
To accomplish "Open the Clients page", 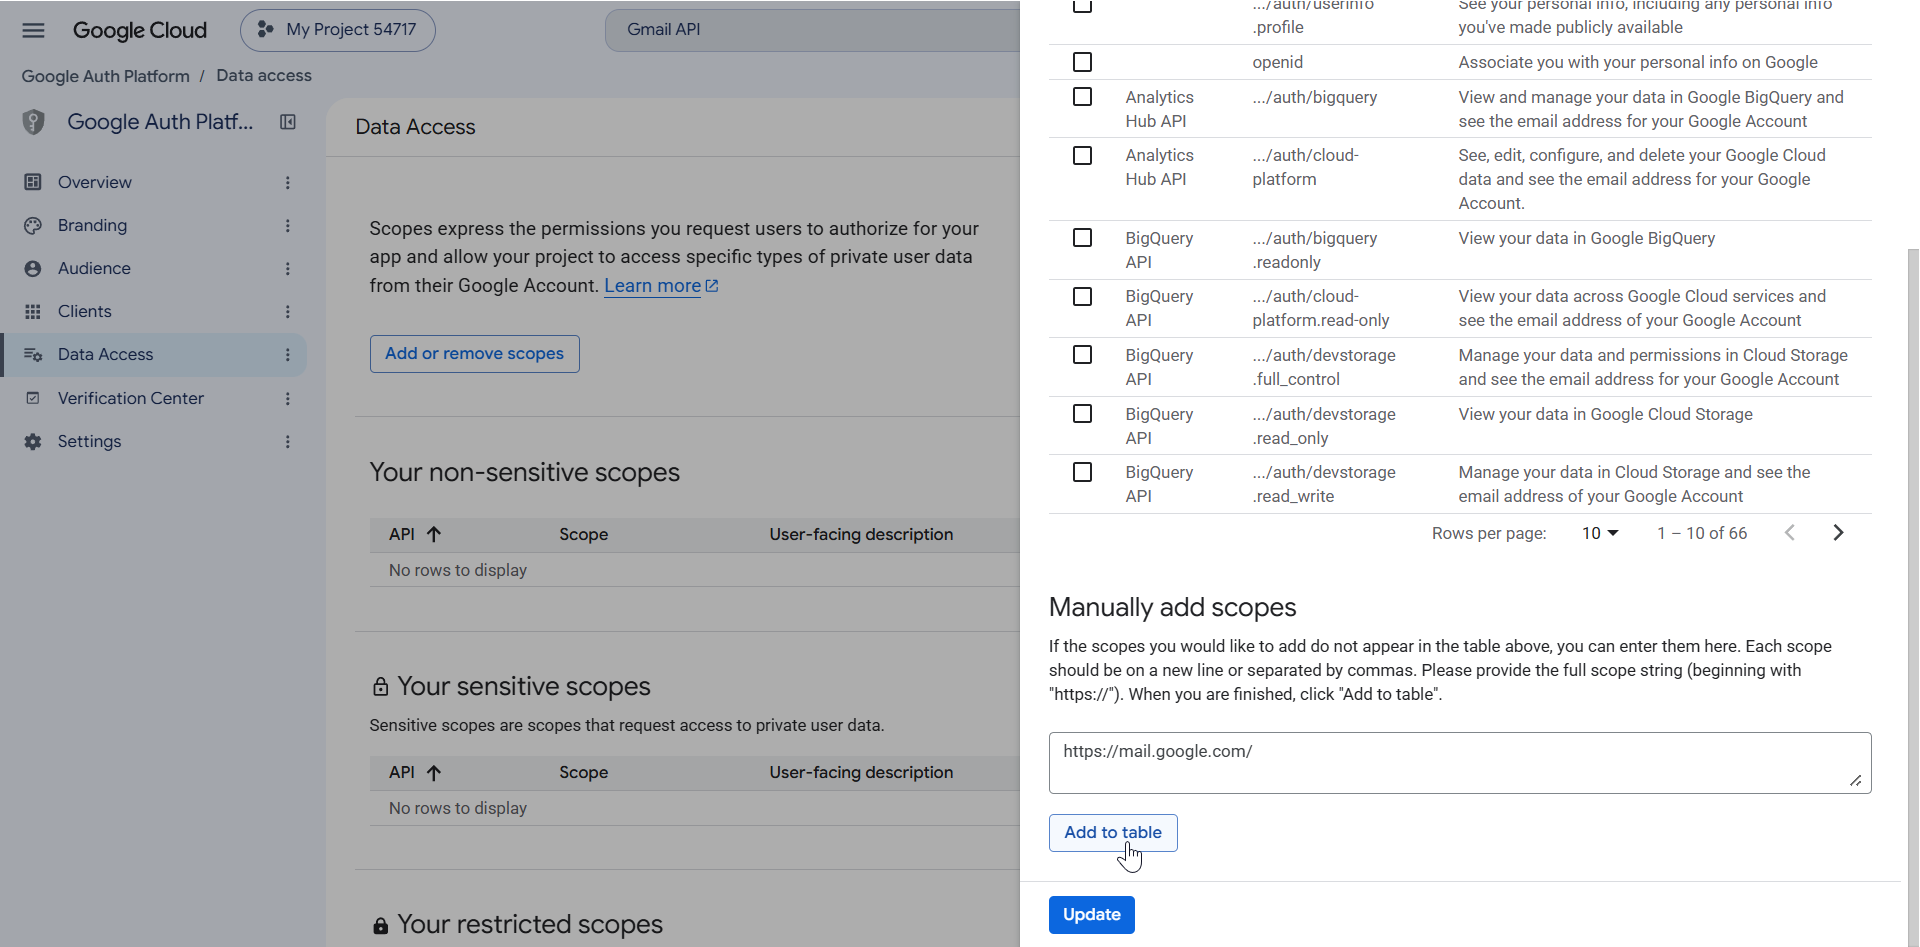I will (x=85, y=311).
